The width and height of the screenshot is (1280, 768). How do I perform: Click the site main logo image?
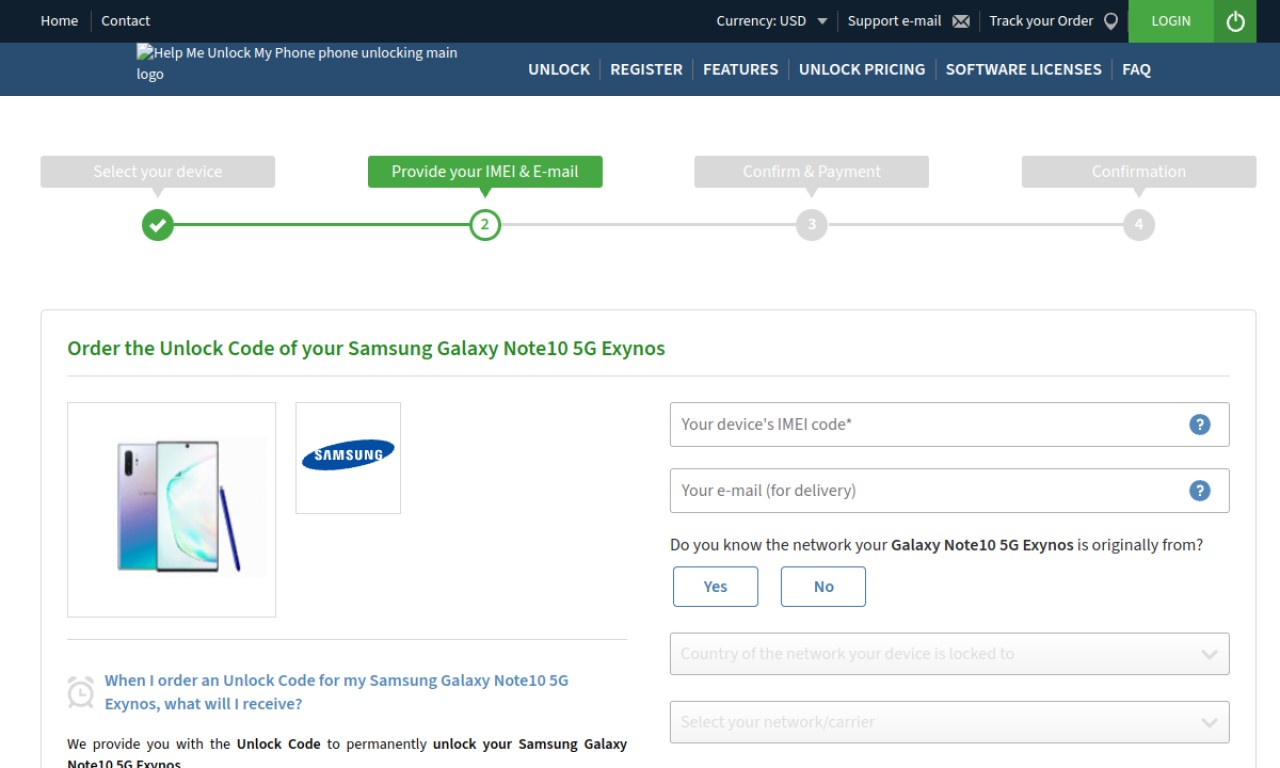[x=297, y=63]
